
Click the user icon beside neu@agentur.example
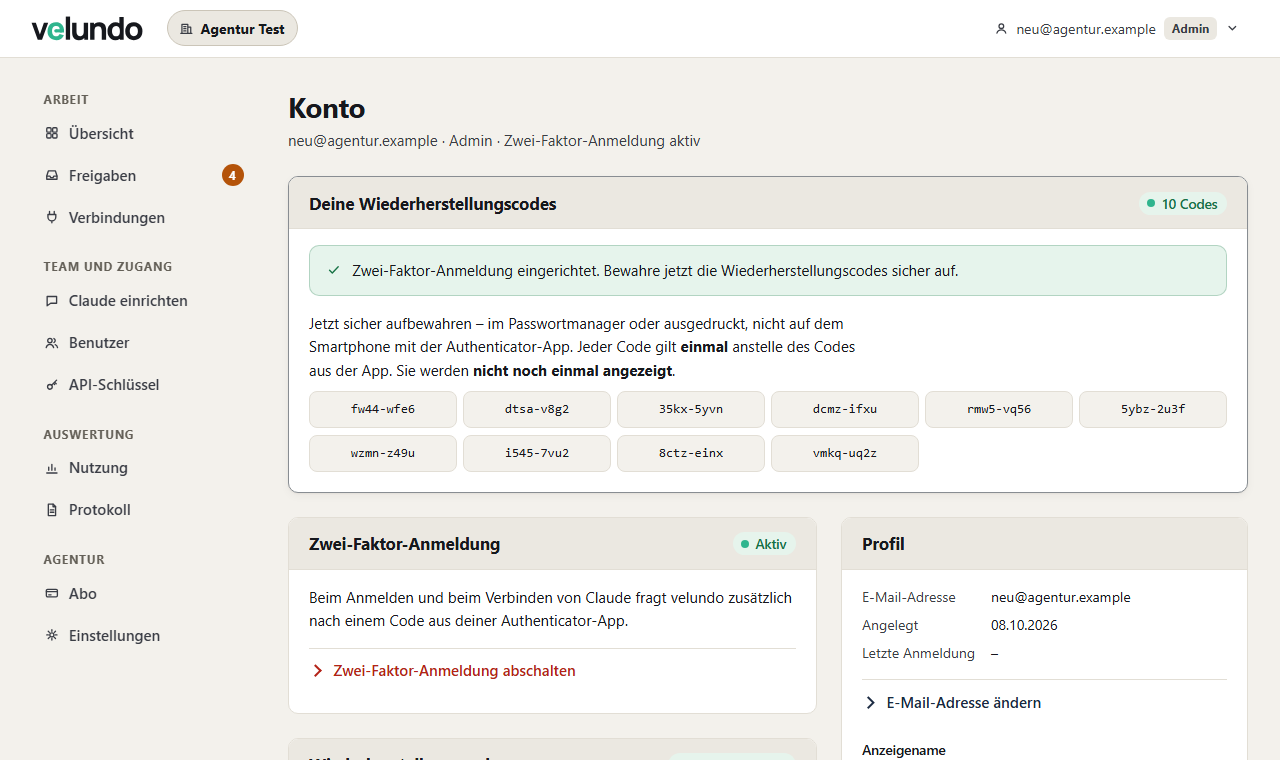tap(1001, 29)
